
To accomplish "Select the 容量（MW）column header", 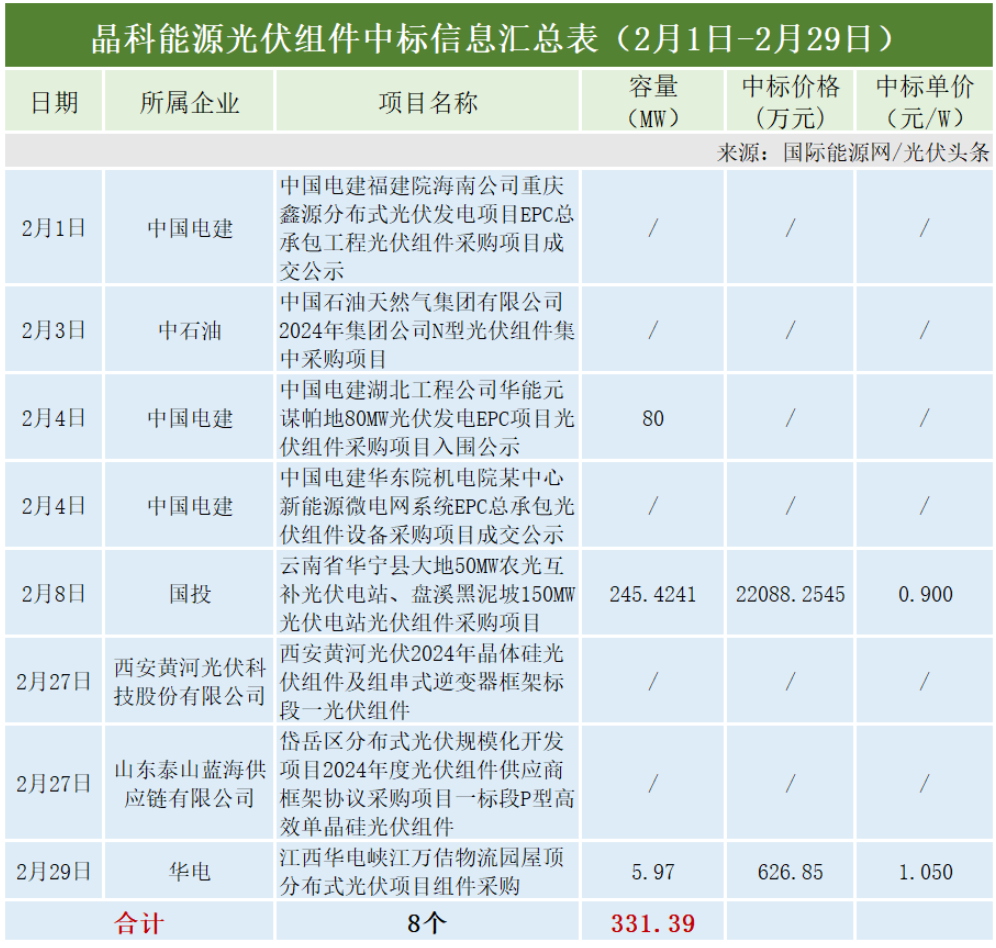I will pyautogui.click(x=653, y=102).
